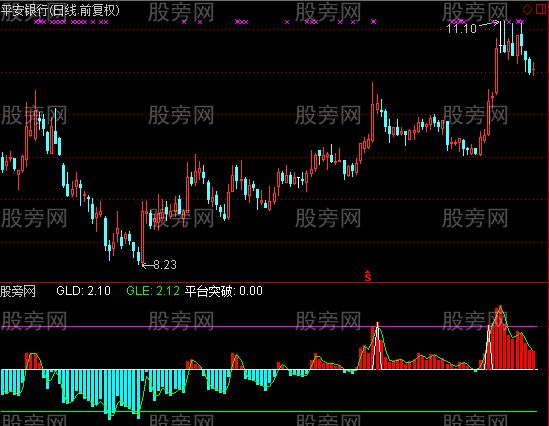Click the GLD: 2.10 indicator value
The width and height of the screenshot is (549, 426).
(x=83, y=291)
